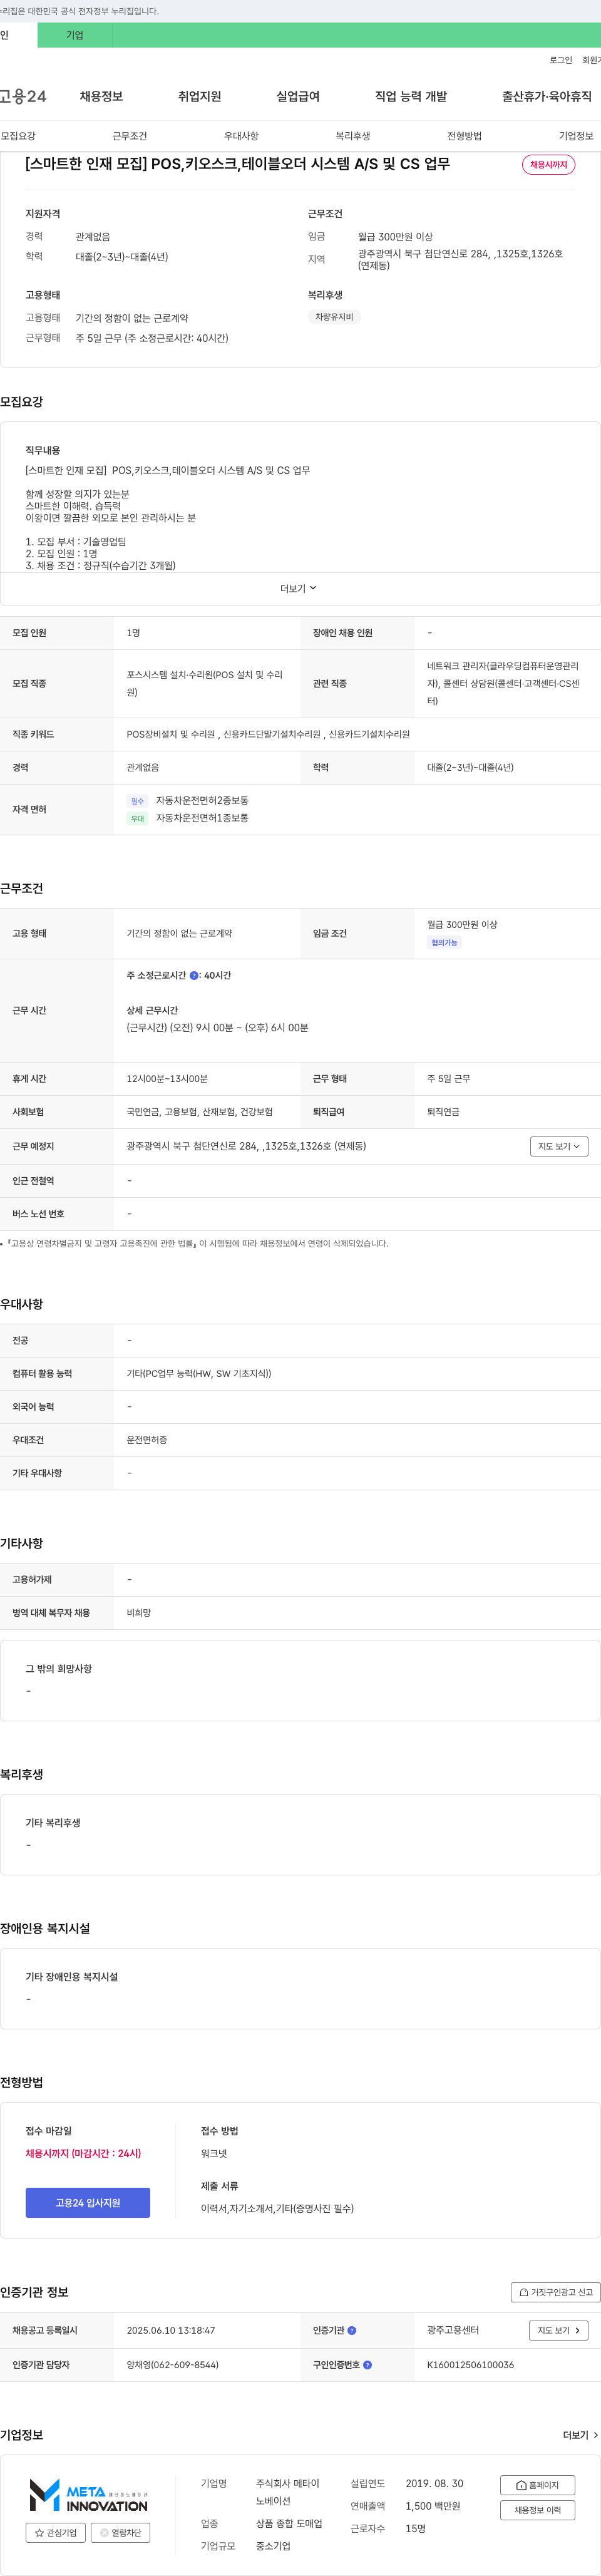Open 더보기 link in 기업정보 section

580,2435
